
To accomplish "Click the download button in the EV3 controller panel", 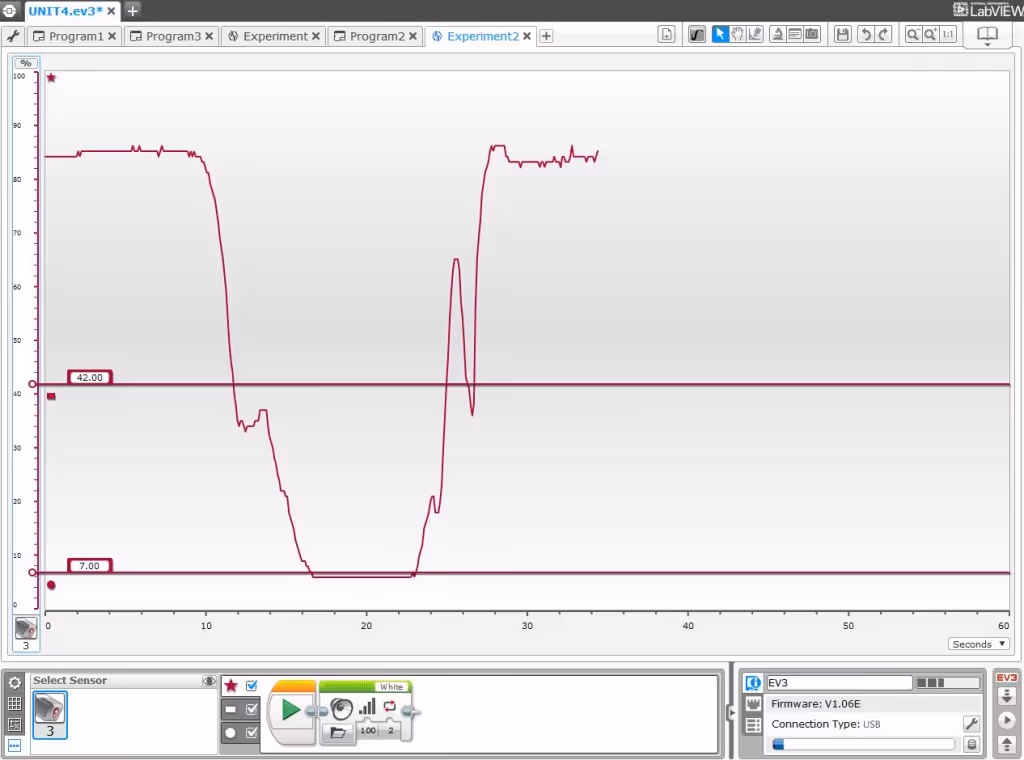I will click(x=1007, y=694).
